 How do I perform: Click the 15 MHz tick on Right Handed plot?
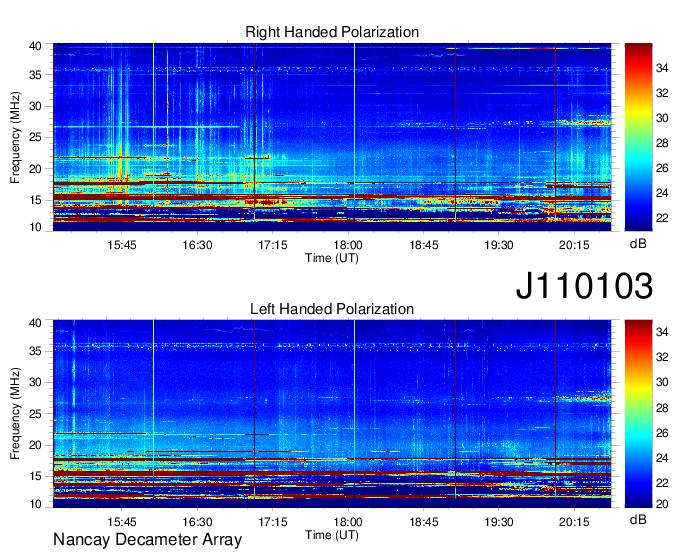click(36, 200)
